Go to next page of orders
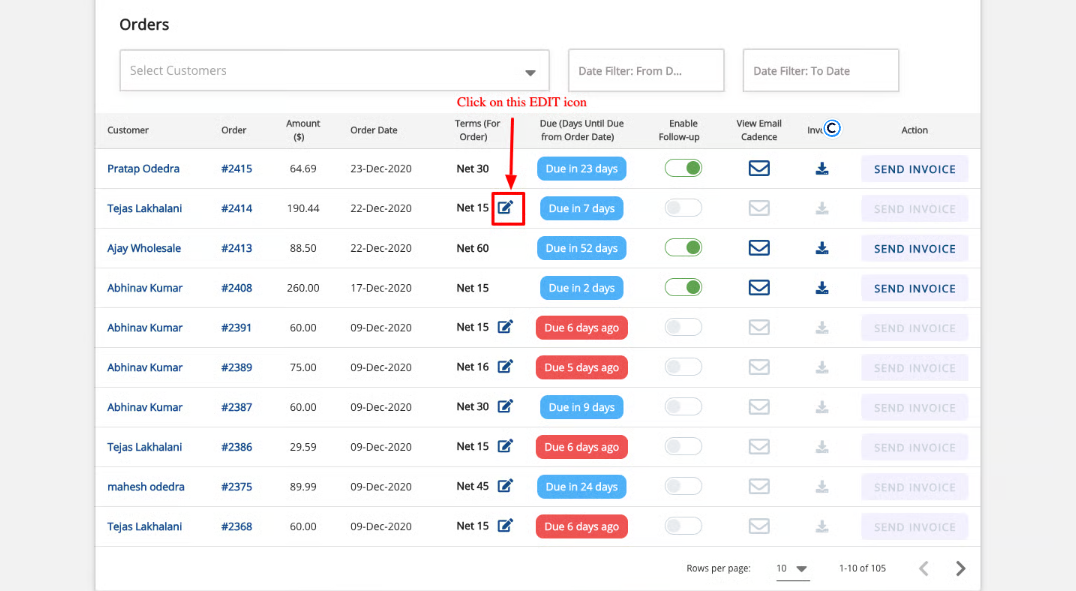This screenshot has width=1076, height=591. point(960,568)
